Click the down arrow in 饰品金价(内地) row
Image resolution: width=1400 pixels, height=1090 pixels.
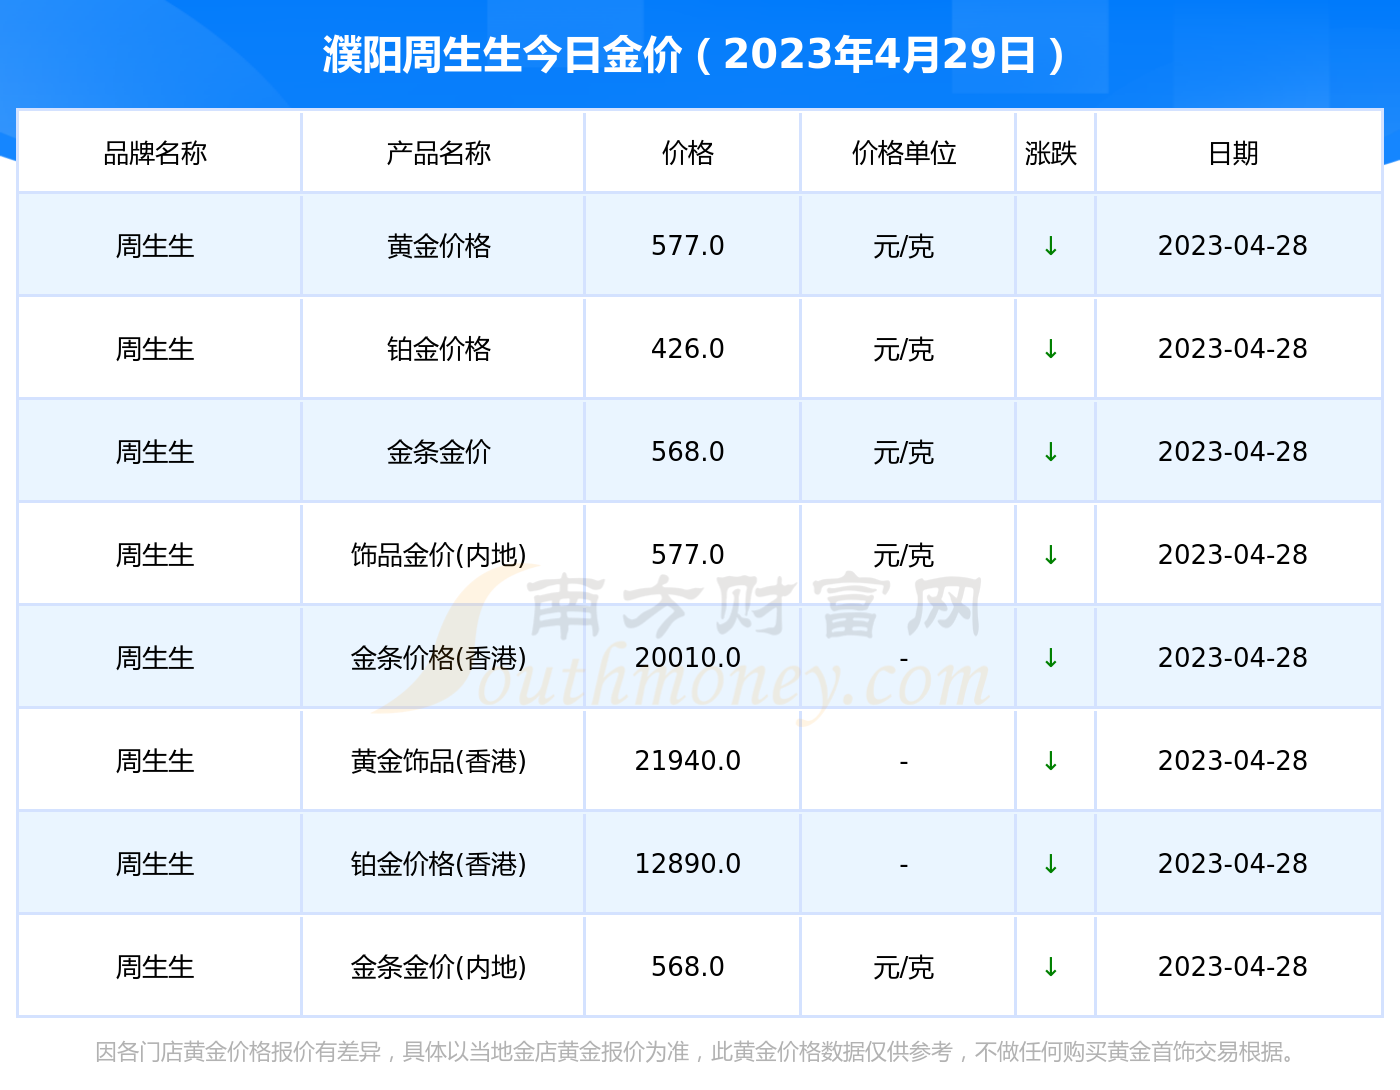pos(1050,555)
